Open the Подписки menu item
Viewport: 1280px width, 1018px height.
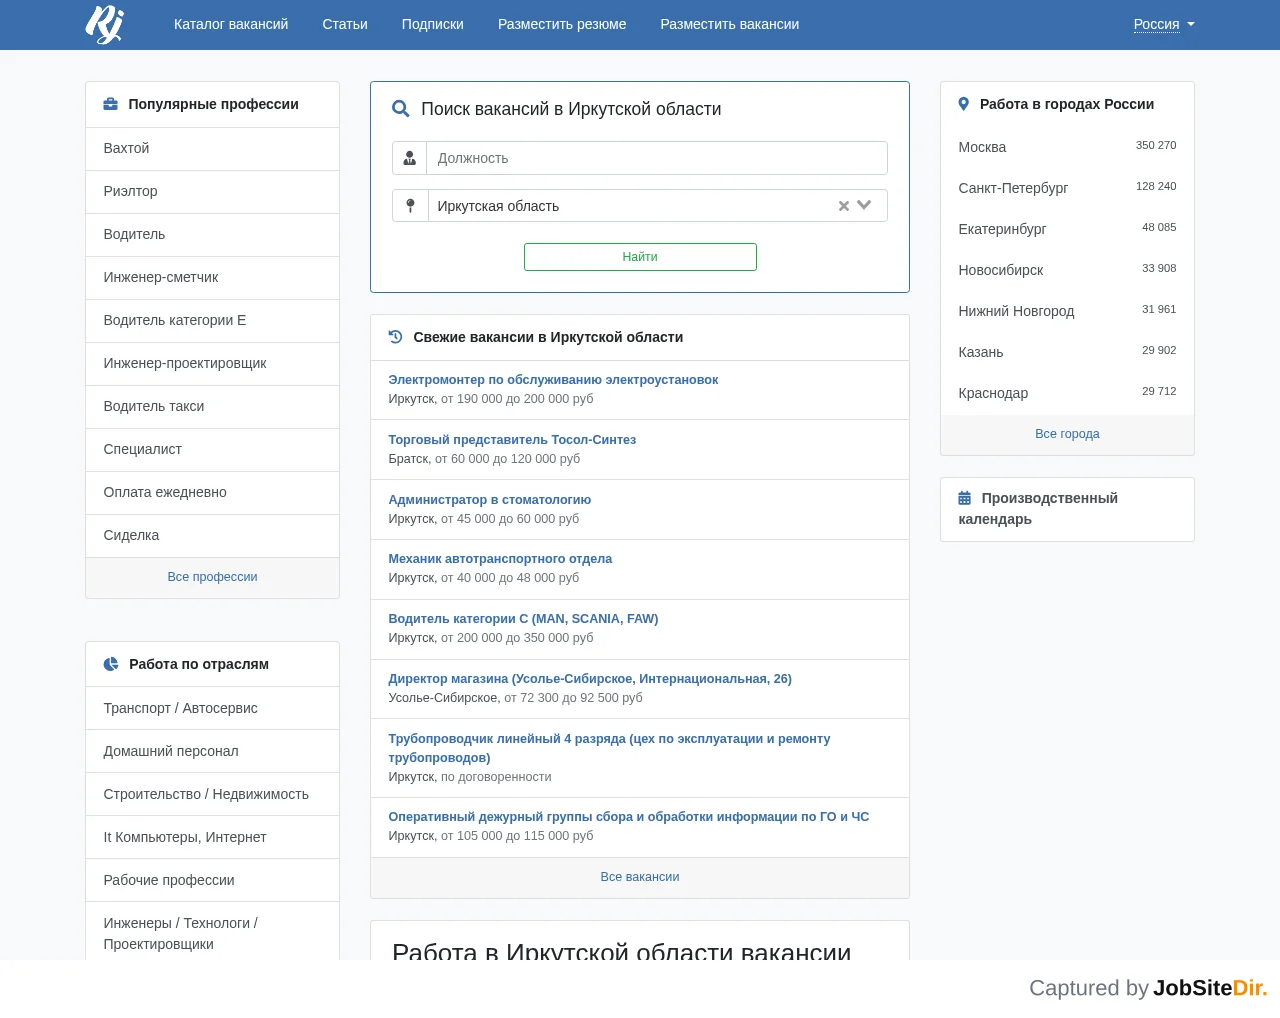point(433,24)
